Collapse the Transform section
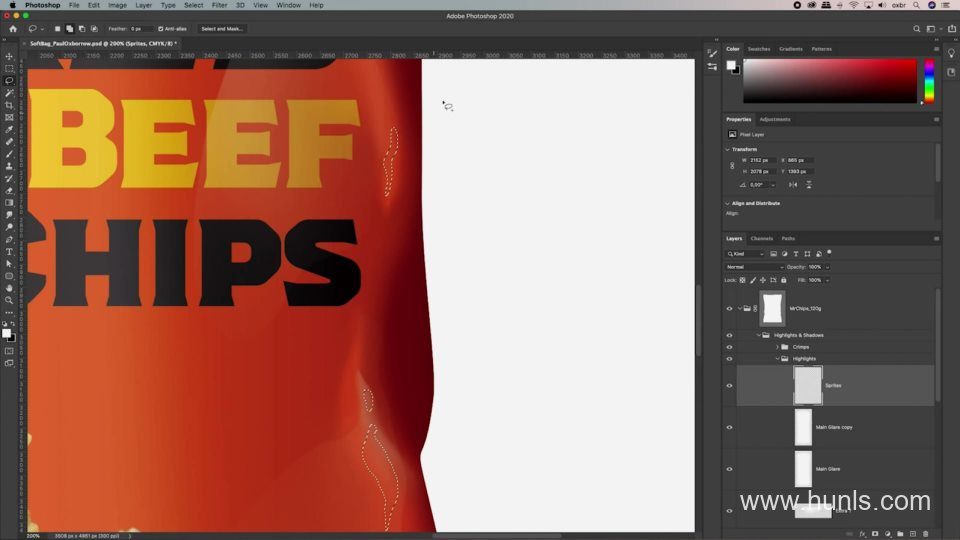Viewport: 960px width, 540px height. [727, 149]
